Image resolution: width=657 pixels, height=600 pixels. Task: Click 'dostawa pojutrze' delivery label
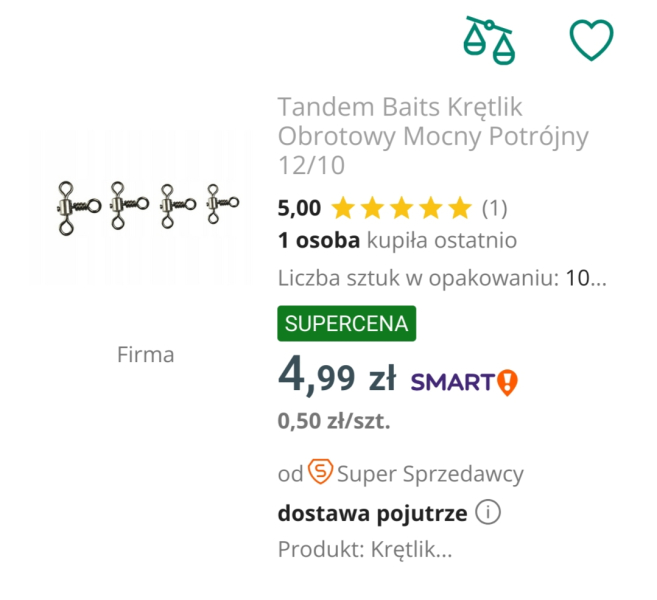pyautogui.click(x=372, y=514)
